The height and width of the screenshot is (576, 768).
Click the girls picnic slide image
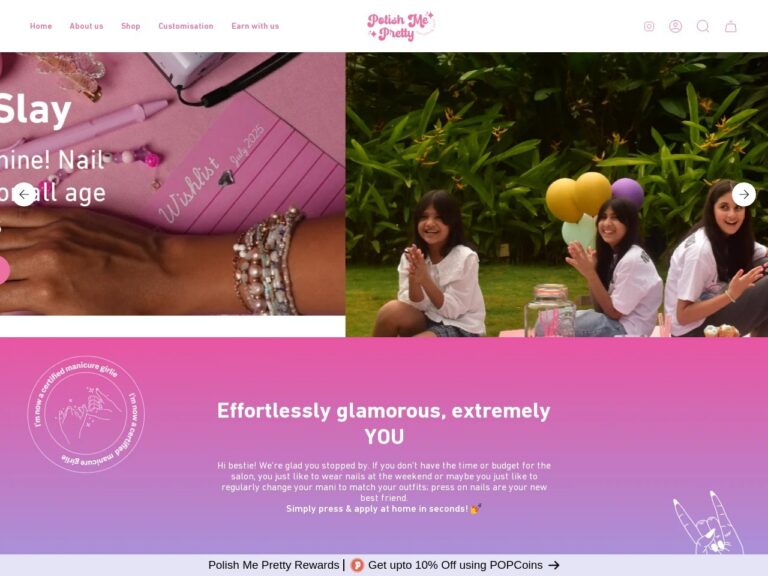pyautogui.click(x=556, y=194)
